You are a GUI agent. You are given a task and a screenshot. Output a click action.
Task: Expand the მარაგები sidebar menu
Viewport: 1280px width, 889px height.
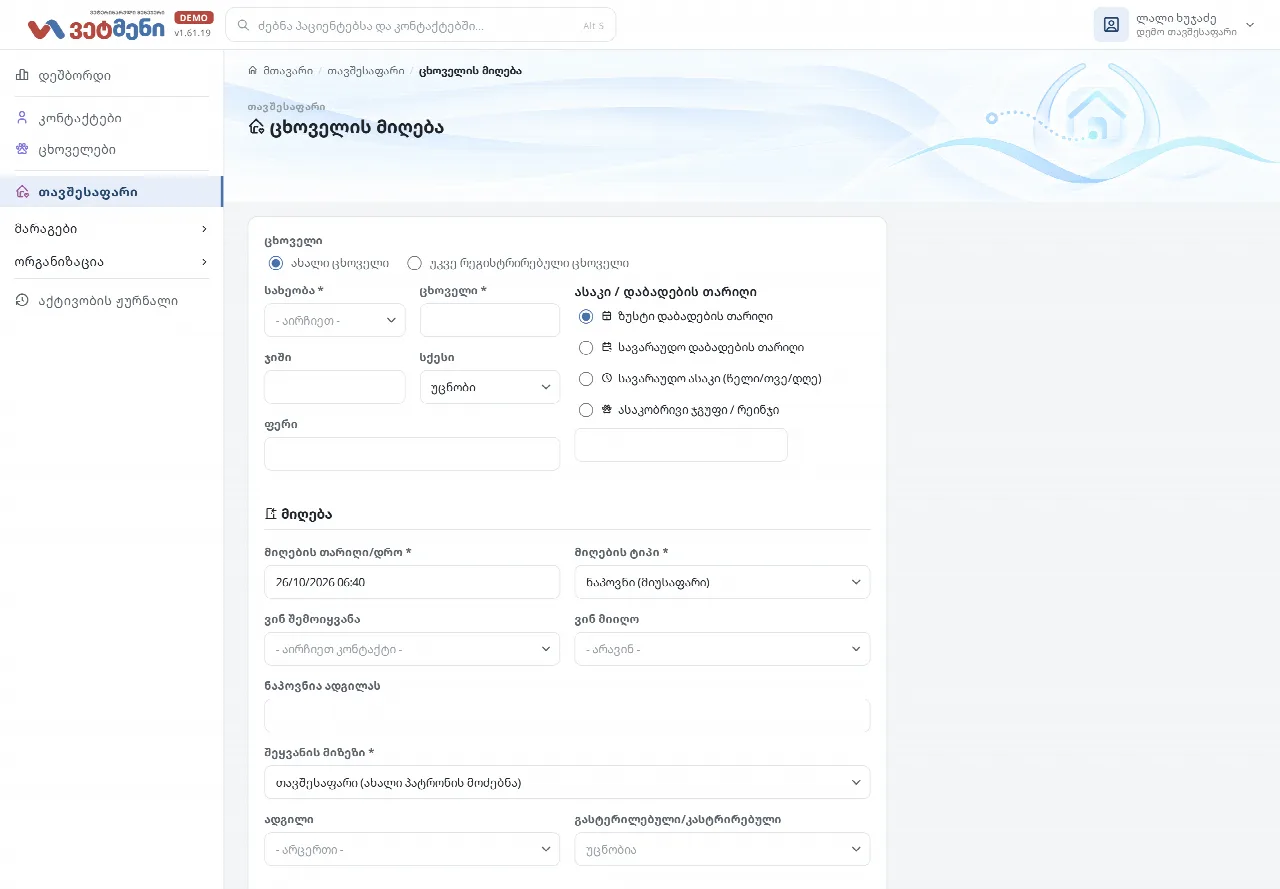(111, 229)
